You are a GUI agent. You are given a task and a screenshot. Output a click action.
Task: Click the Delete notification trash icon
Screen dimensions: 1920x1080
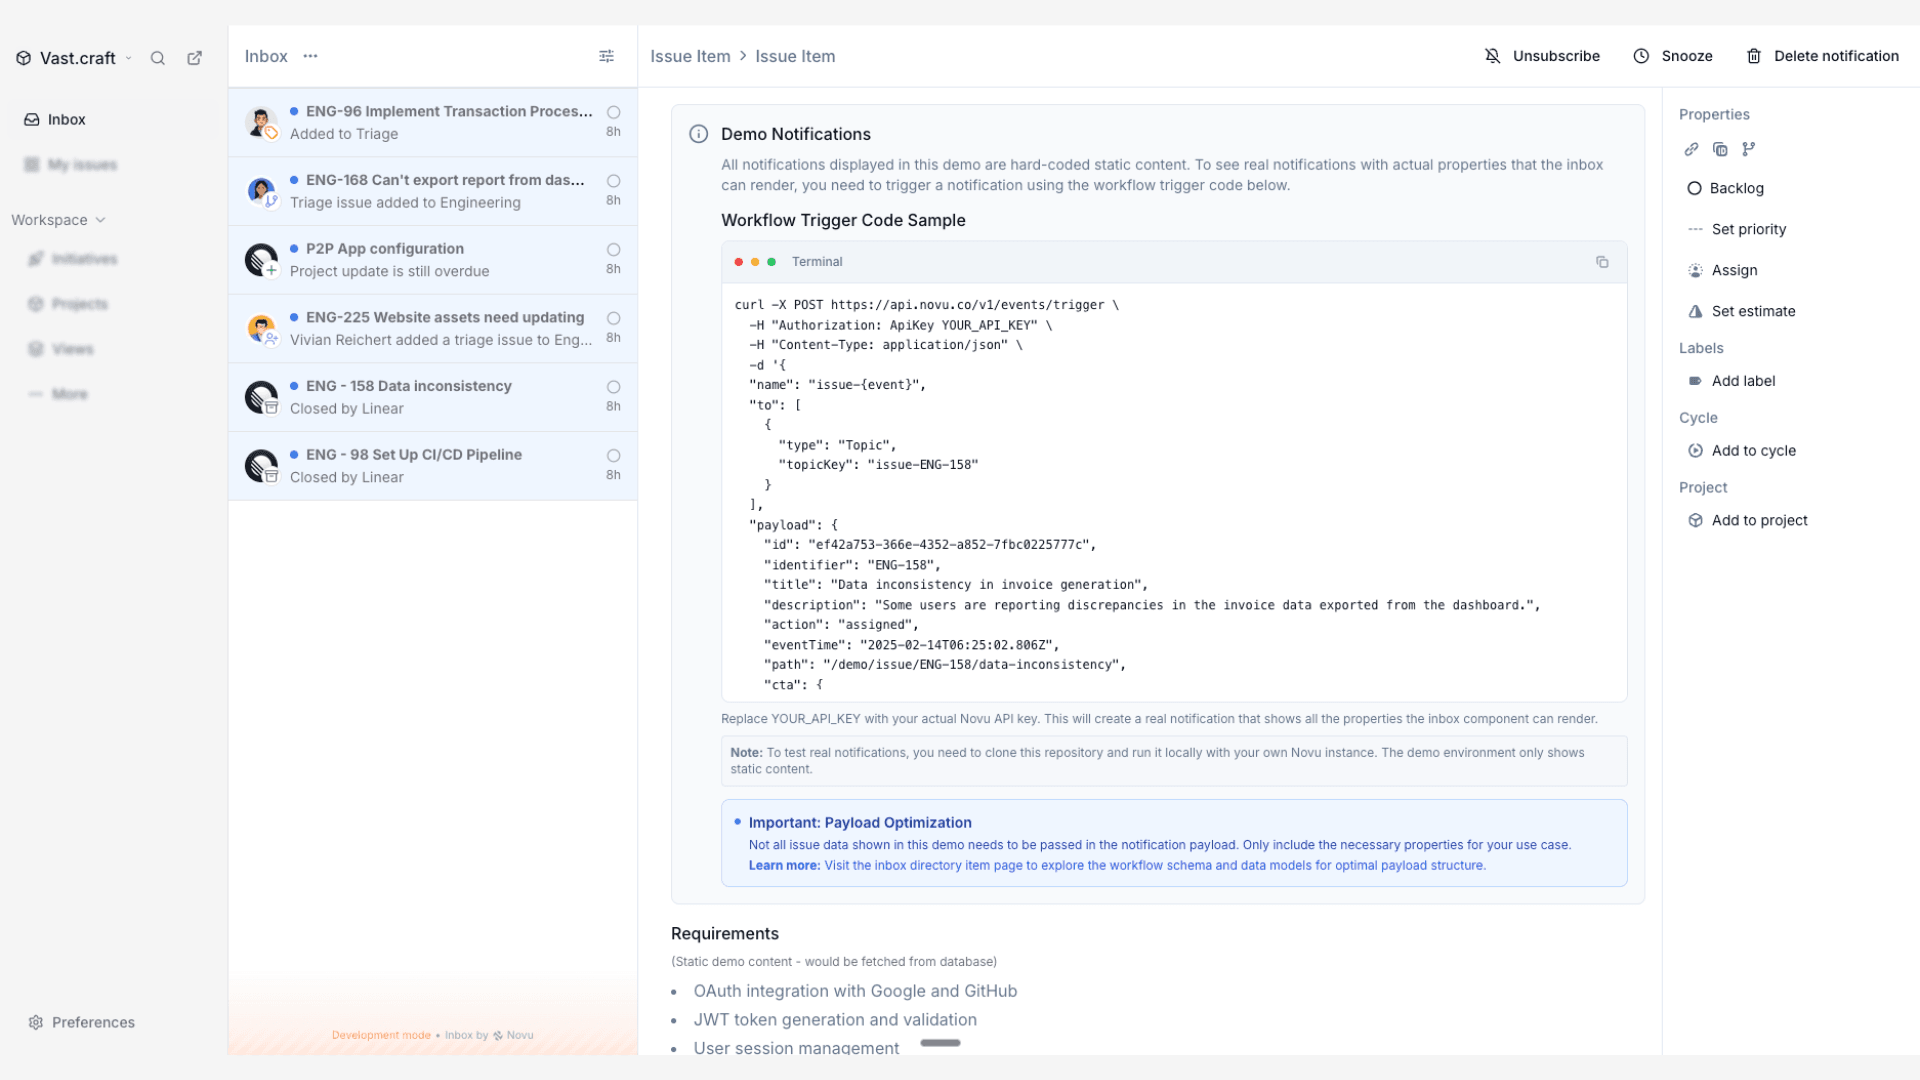1754,56
